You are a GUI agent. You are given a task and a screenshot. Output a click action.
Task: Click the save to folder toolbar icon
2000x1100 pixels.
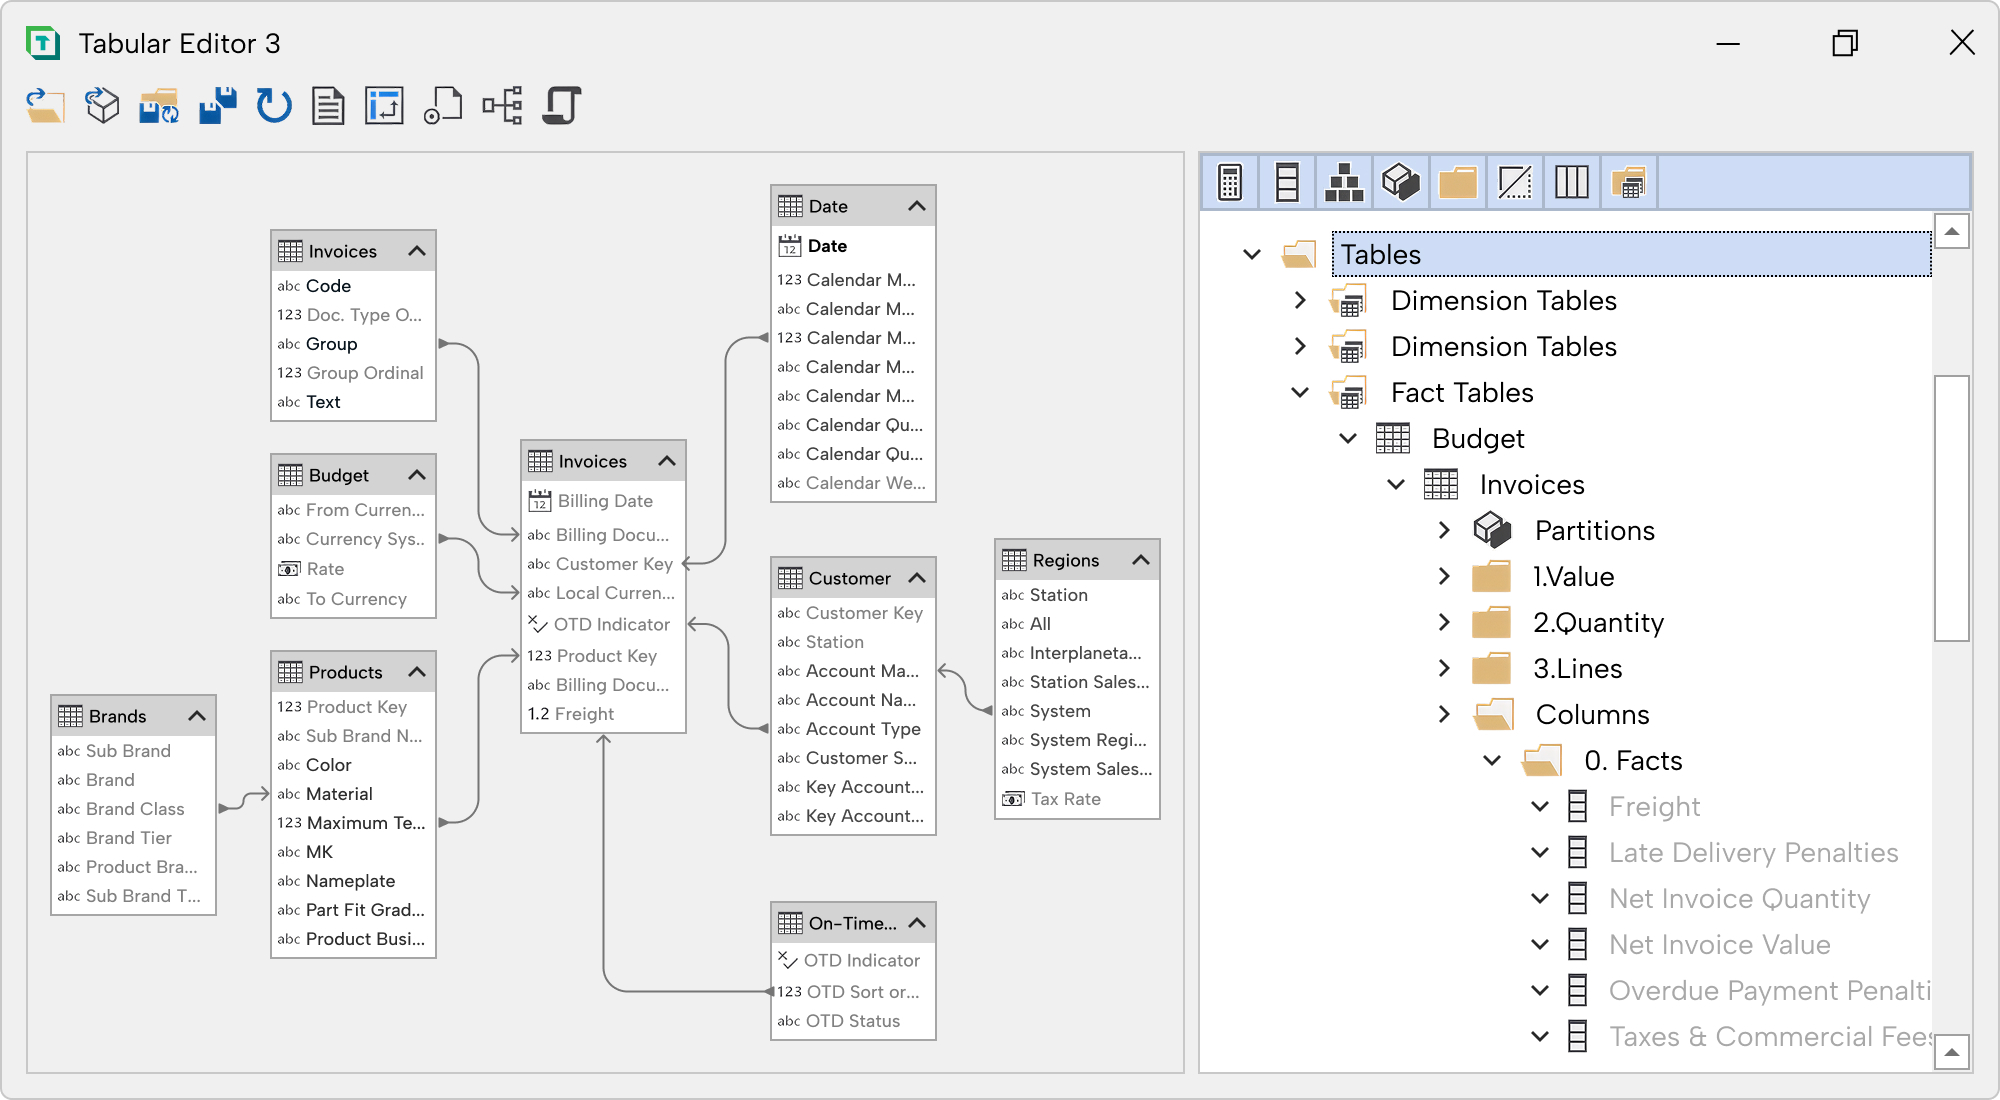[159, 105]
